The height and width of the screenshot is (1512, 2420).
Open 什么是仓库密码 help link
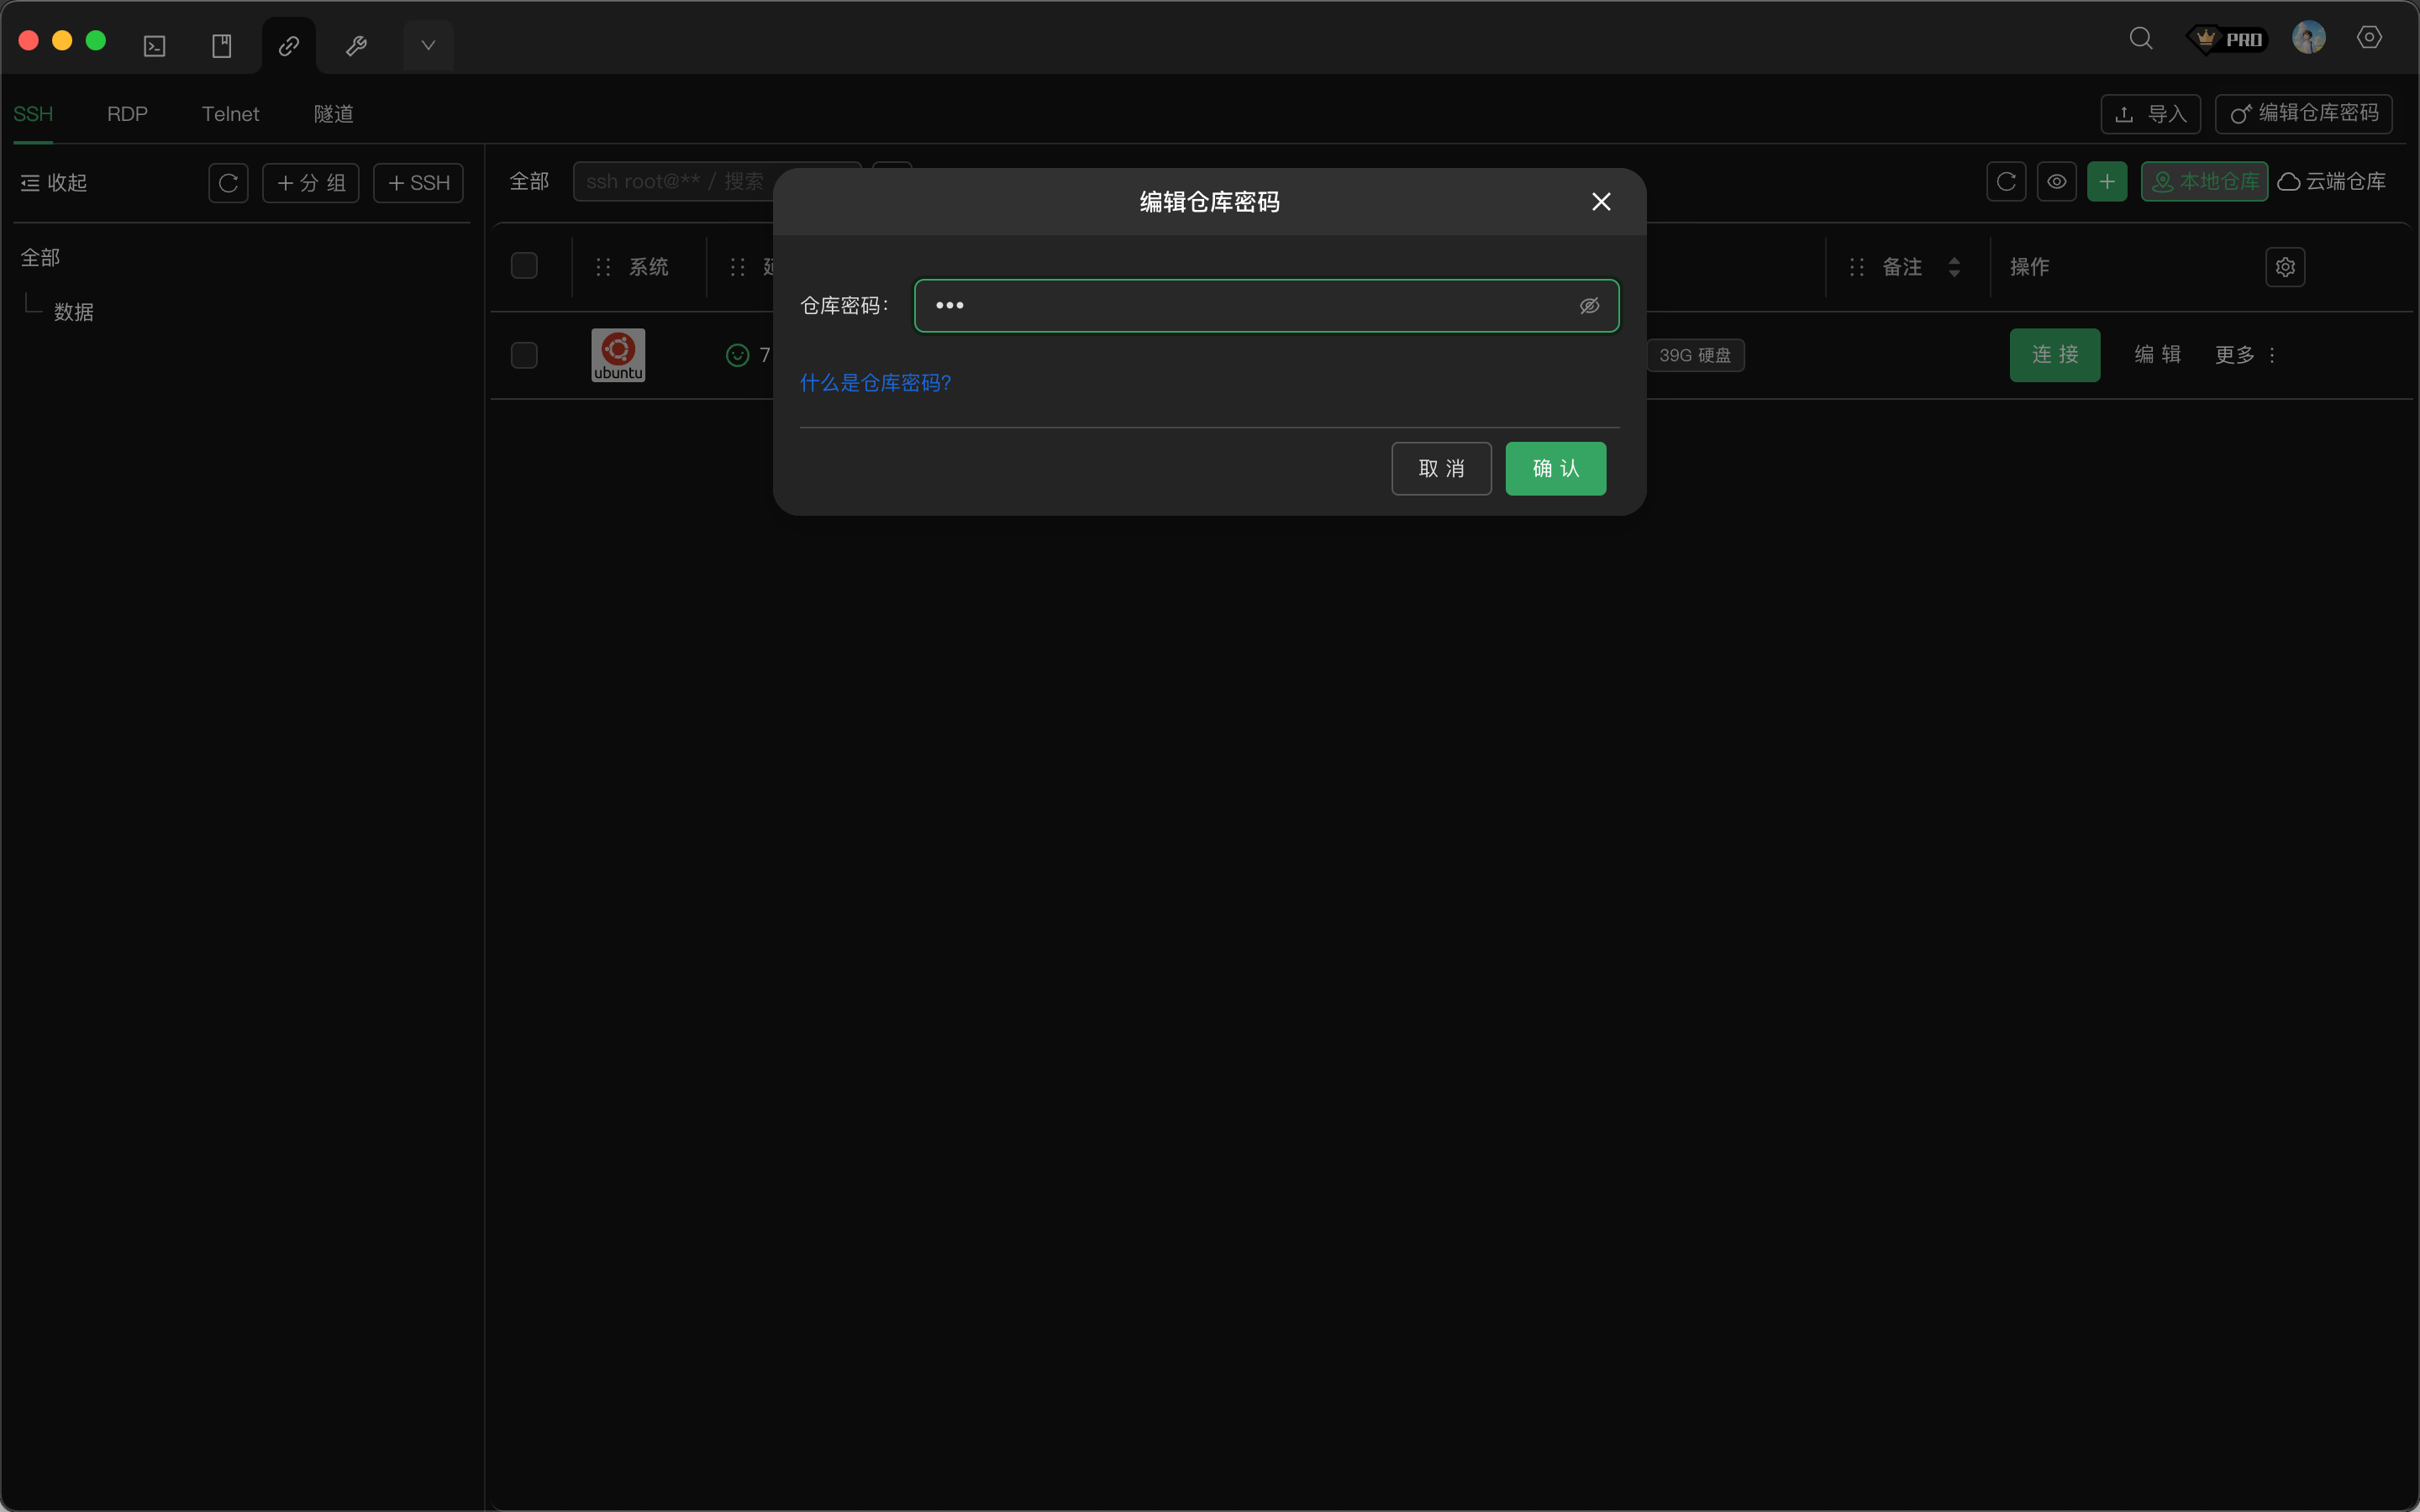(x=875, y=383)
